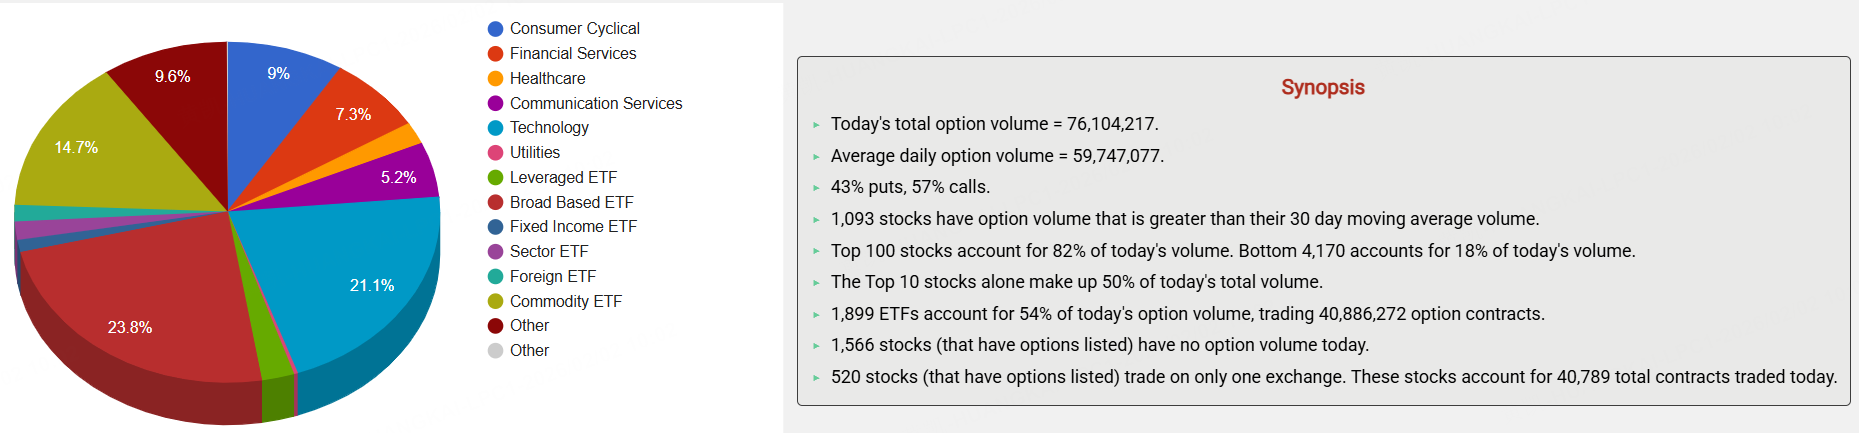The width and height of the screenshot is (1859, 433).
Task: Click the Synopsis heading
Action: tap(1323, 87)
